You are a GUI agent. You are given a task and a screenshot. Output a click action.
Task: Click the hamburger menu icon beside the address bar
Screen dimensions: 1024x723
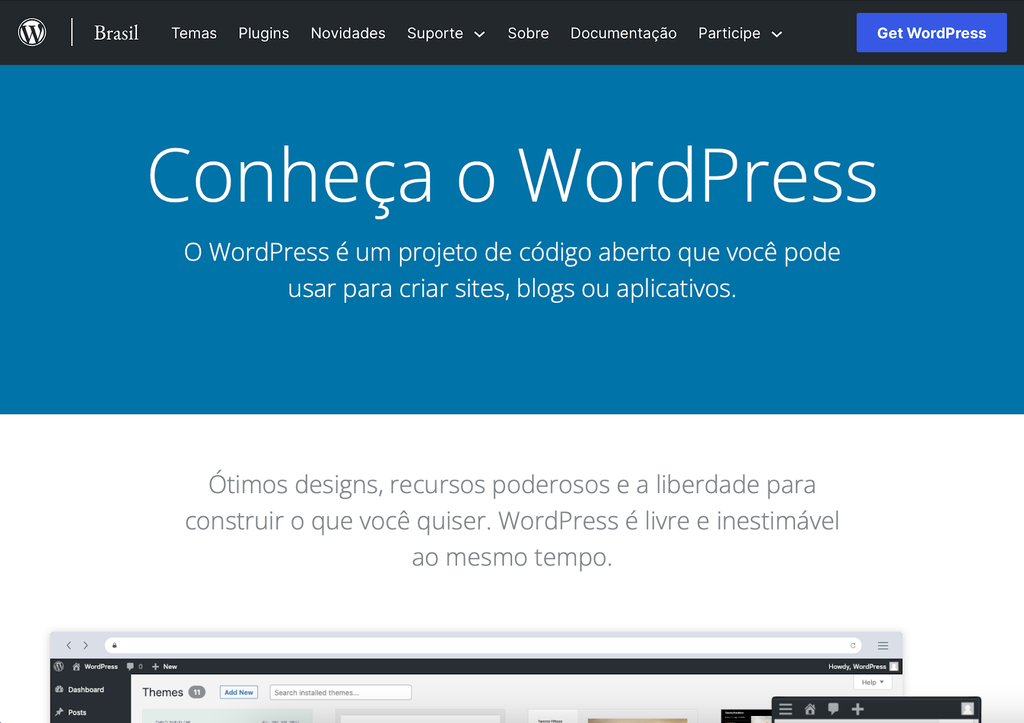(881, 645)
